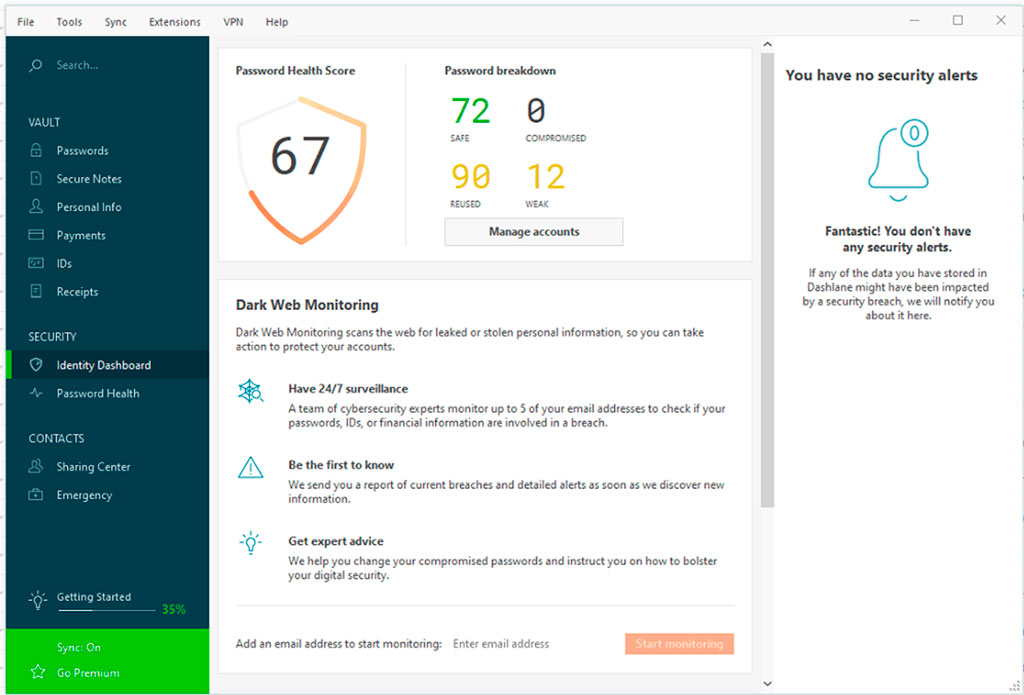Click the Sharing Center people icon
This screenshot has height=695, width=1024.
pyautogui.click(x=36, y=466)
